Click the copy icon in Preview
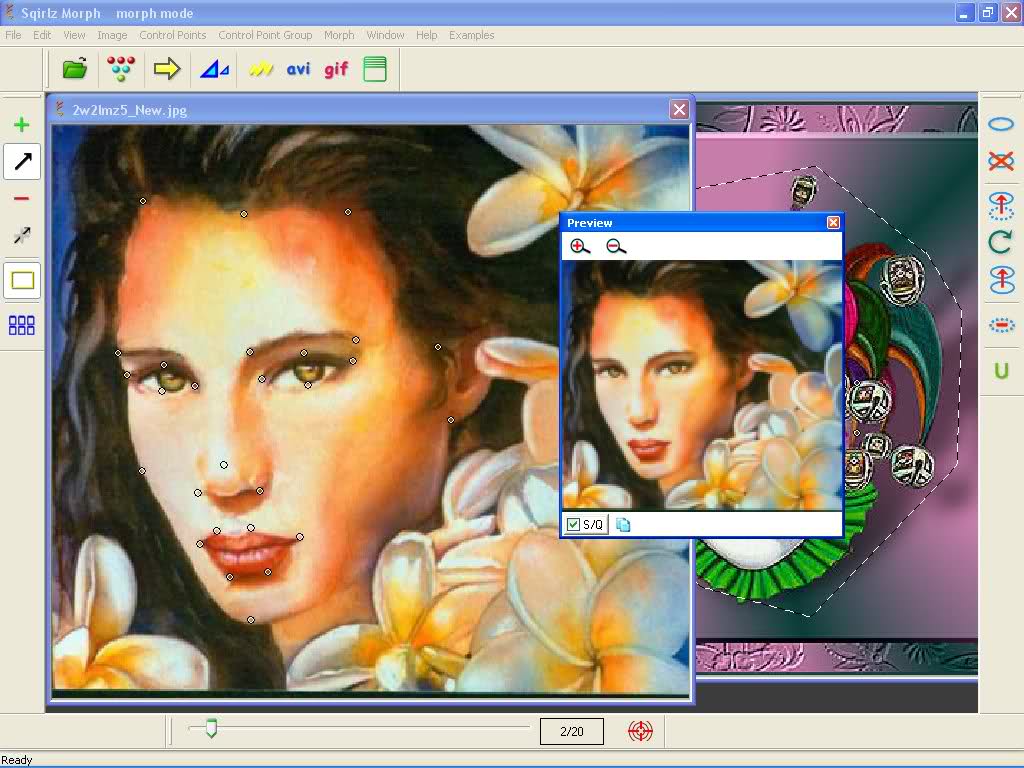The height and width of the screenshot is (768, 1024). (x=623, y=524)
